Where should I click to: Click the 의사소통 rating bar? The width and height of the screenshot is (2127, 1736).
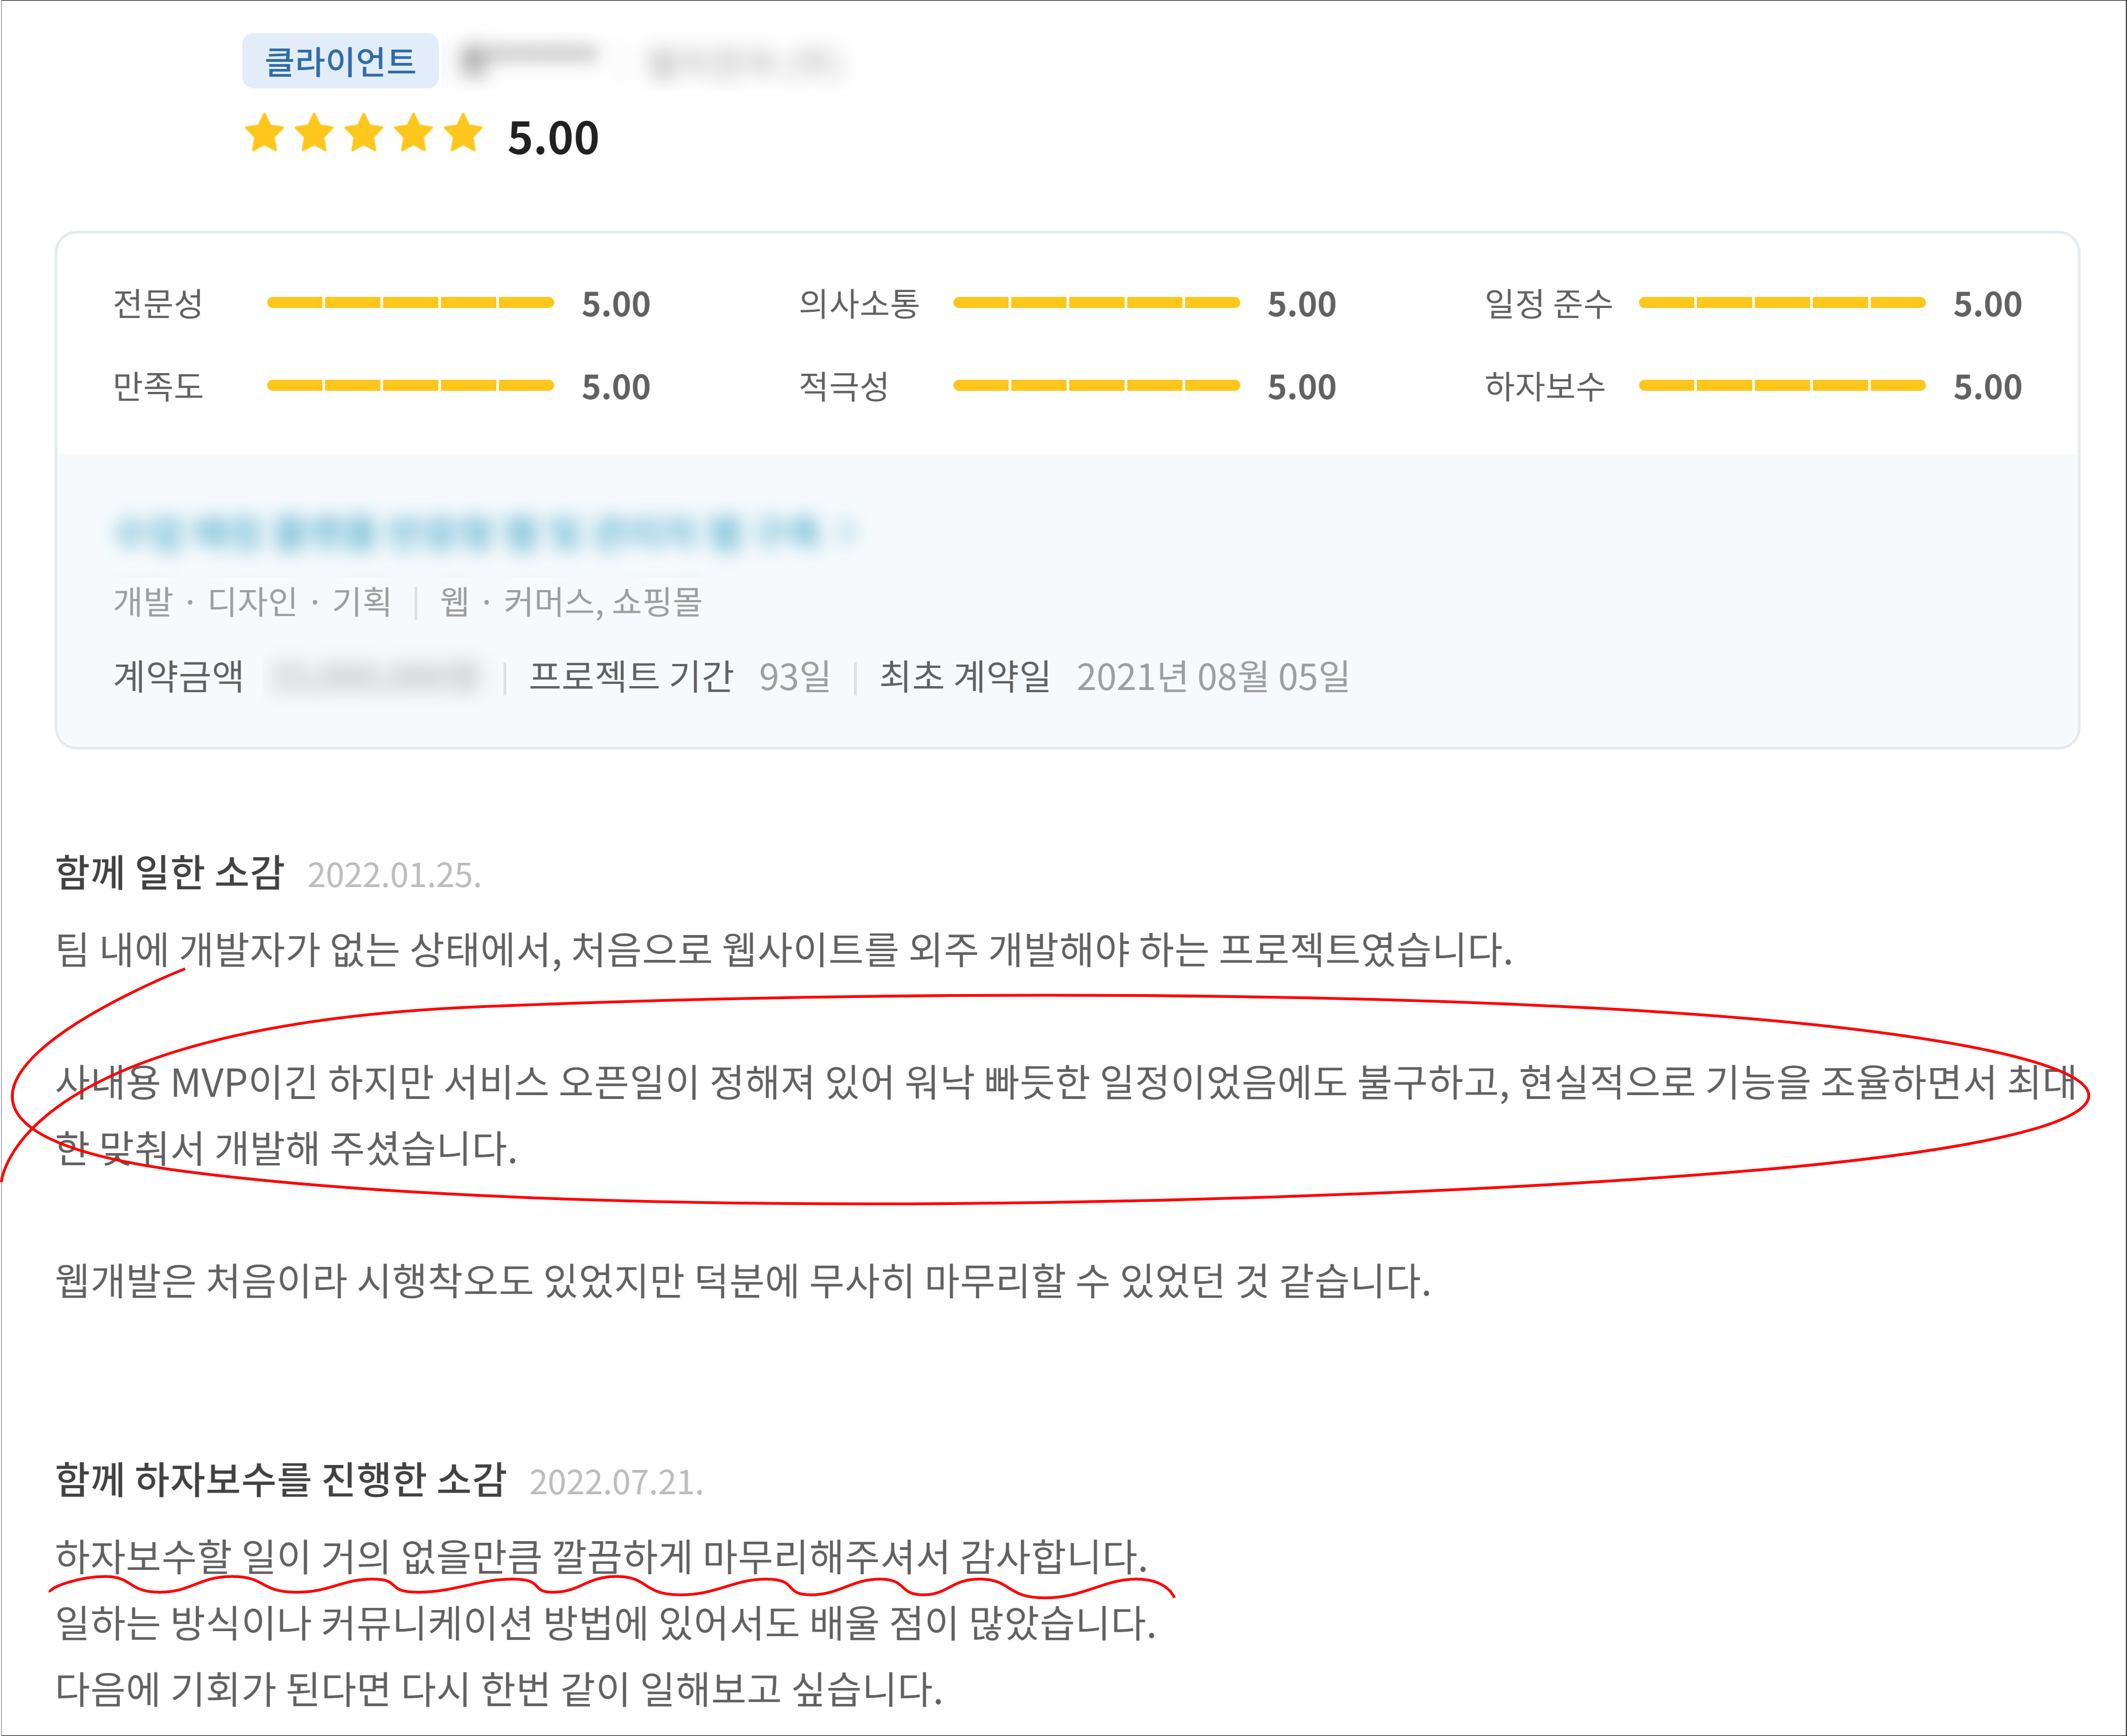[x=1096, y=303]
